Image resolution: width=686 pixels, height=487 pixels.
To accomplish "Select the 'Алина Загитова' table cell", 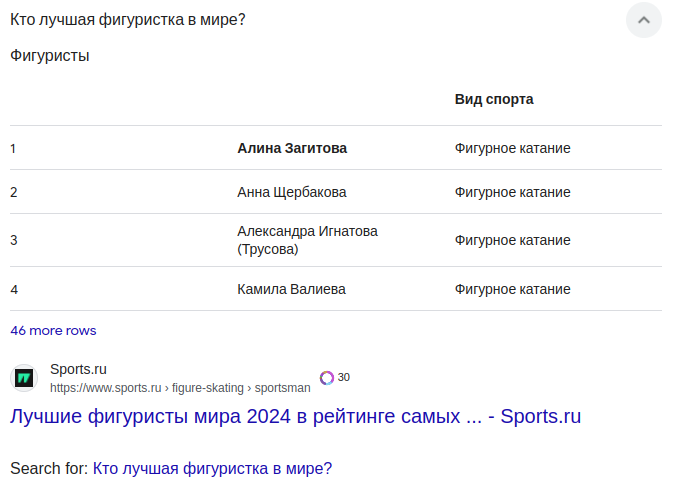I will [292, 148].
